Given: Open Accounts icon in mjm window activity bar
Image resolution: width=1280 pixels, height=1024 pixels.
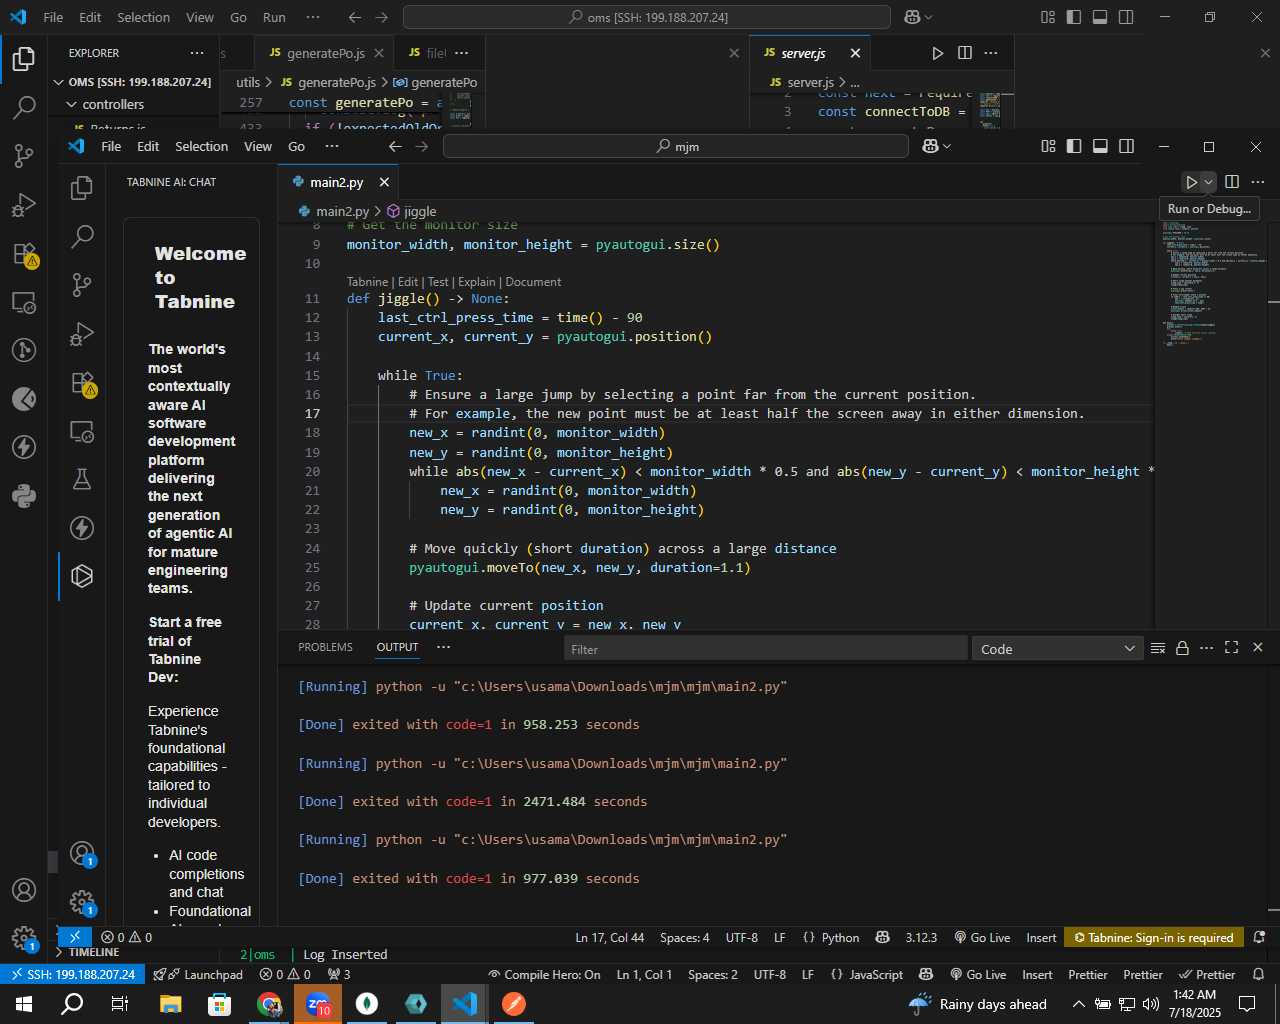Looking at the screenshot, I should (82, 854).
